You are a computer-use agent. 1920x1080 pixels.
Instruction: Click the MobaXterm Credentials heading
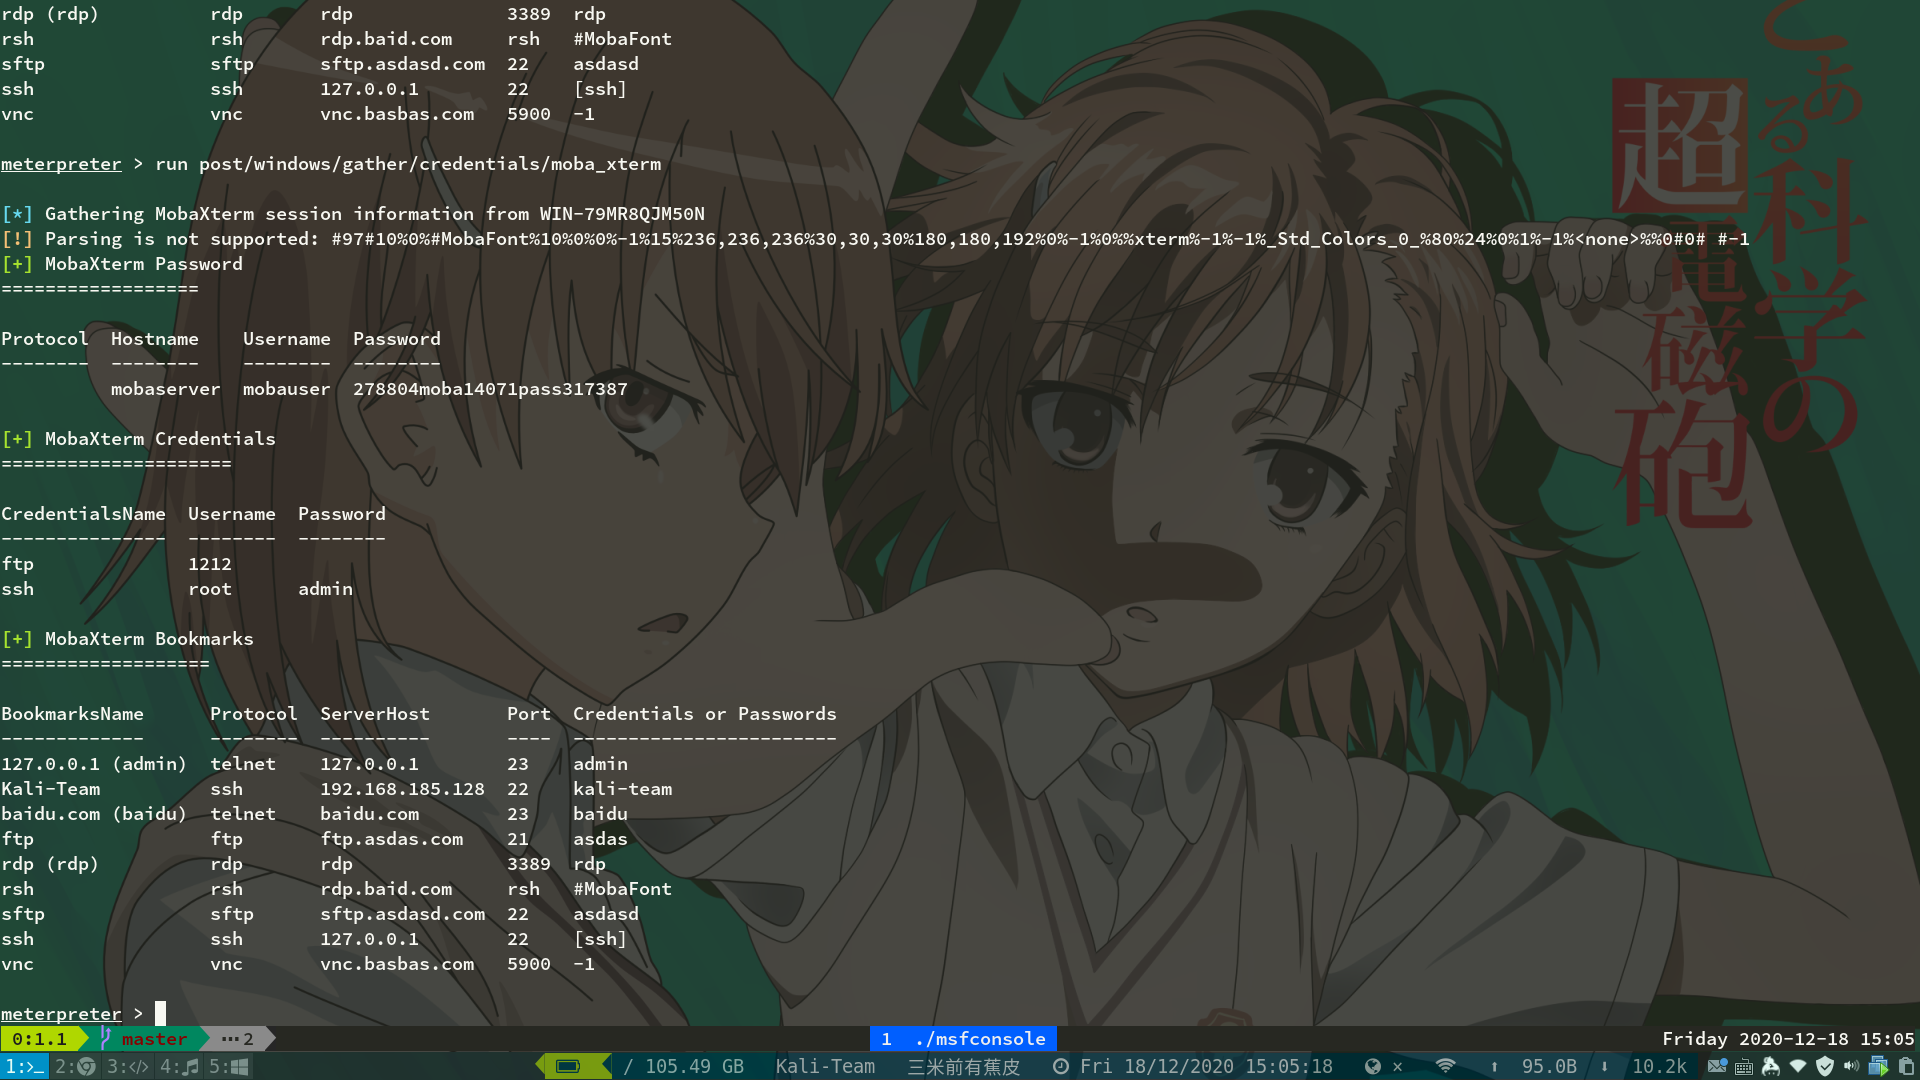[x=160, y=439]
